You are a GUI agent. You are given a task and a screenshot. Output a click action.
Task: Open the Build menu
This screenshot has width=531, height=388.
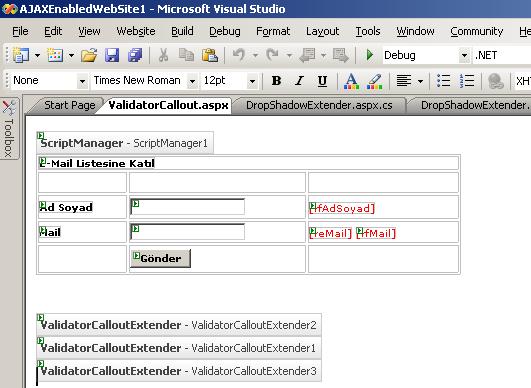tap(182, 31)
